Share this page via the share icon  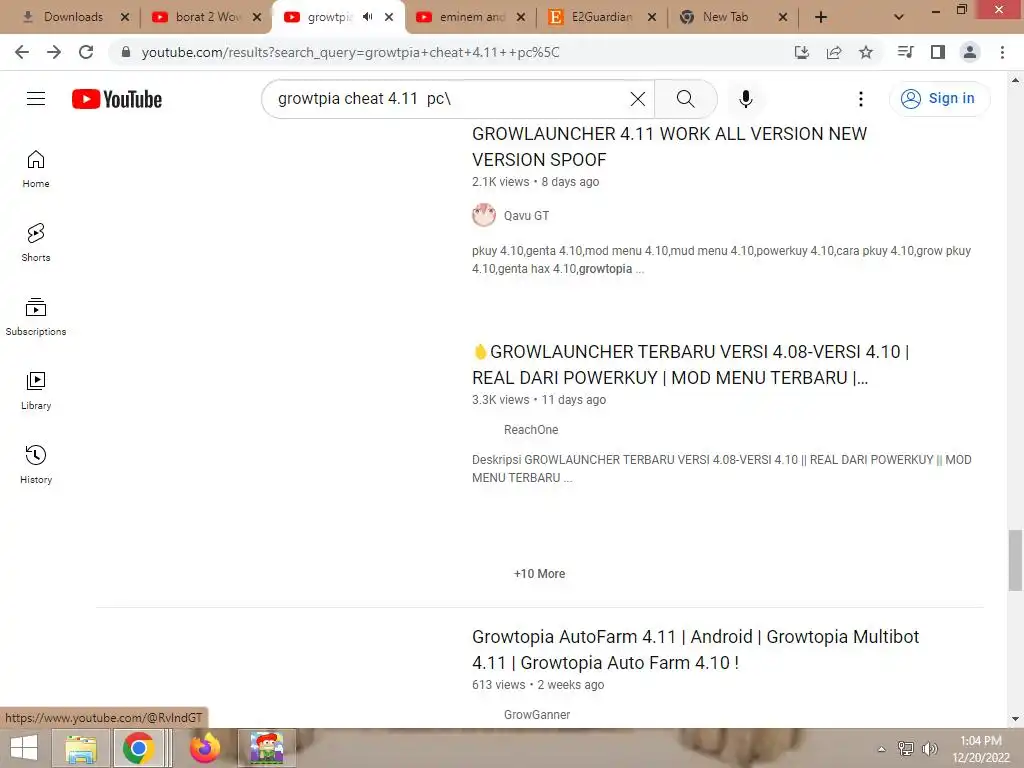[834, 52]
